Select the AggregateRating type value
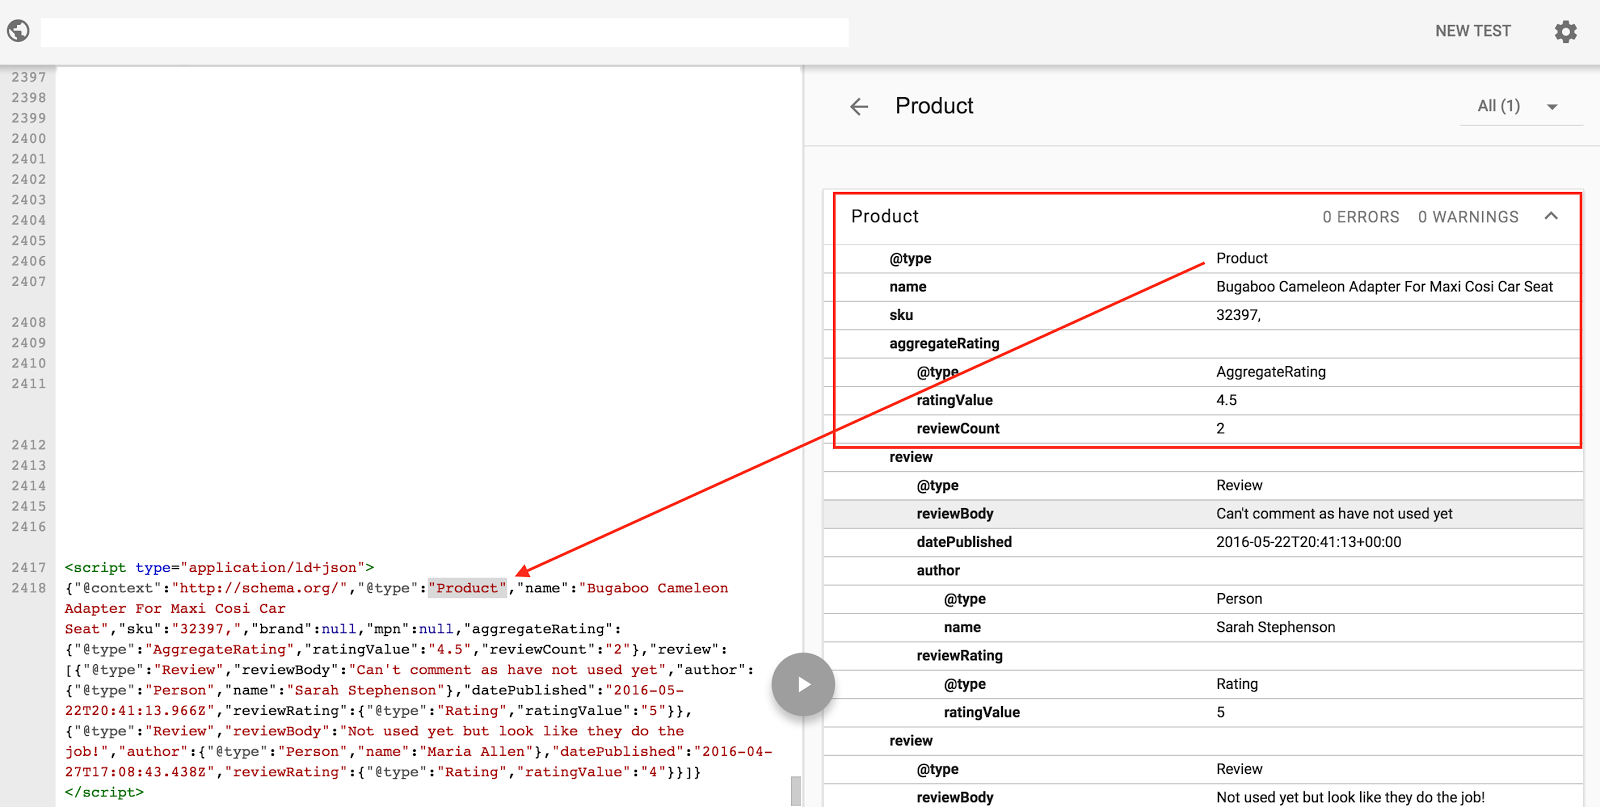The width and height of the screenshot is (1600, 807). (x=1271, y=372)
